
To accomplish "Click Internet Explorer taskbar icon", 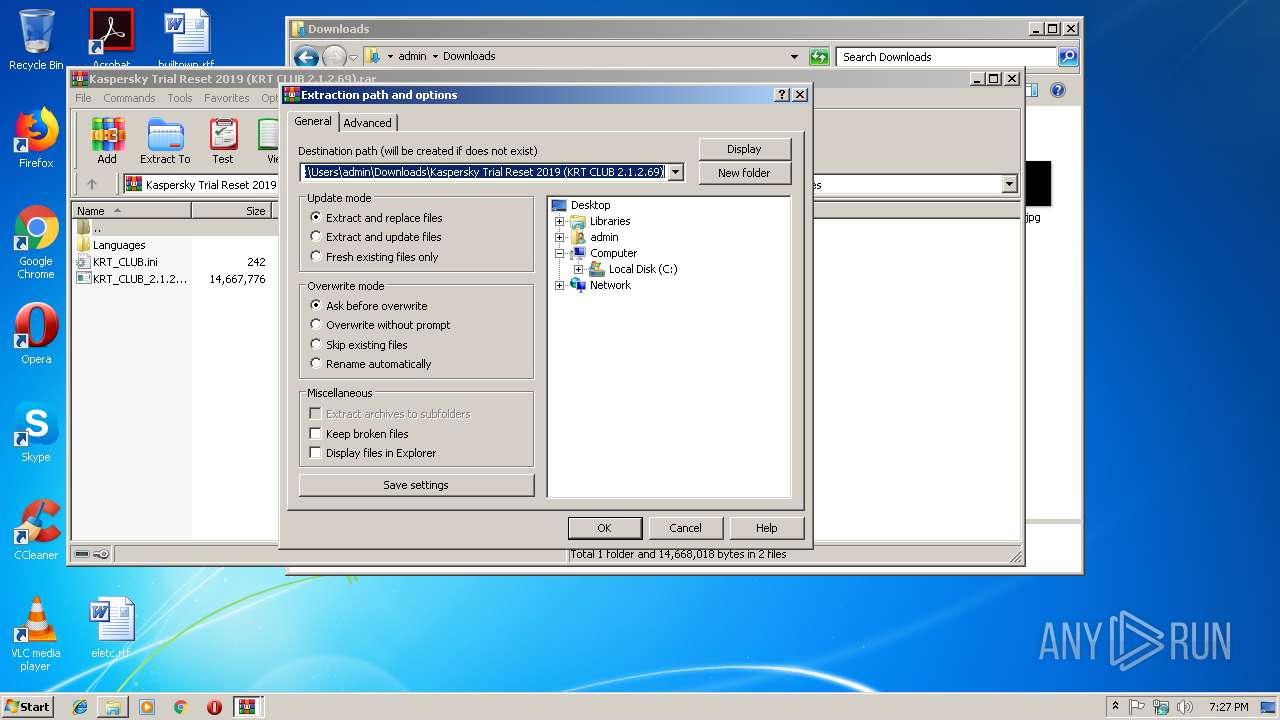I will pos(80,707).
